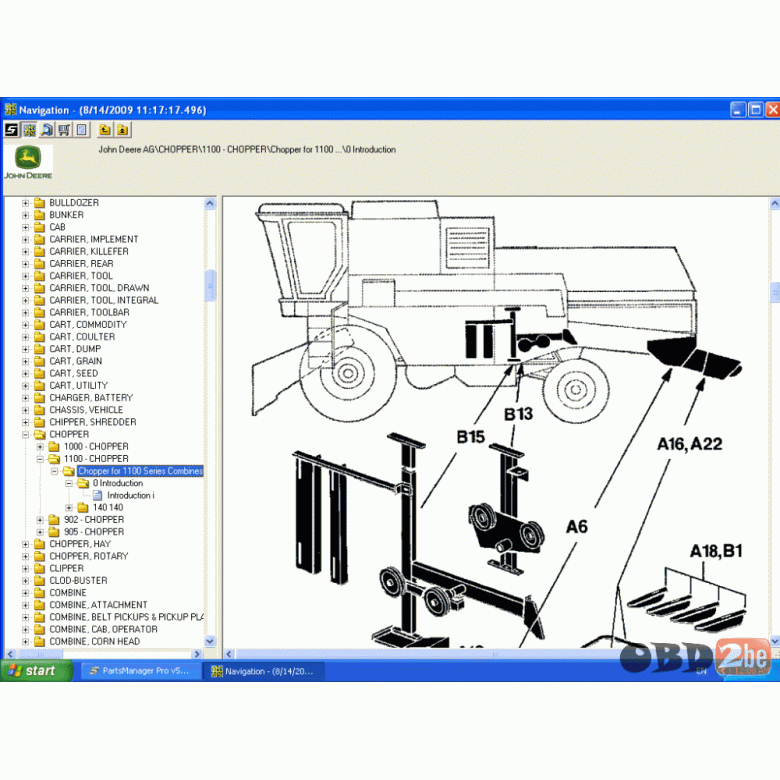780x780 pixels.
Task: Open the Introduction i document entry
Action: point(131,495)
